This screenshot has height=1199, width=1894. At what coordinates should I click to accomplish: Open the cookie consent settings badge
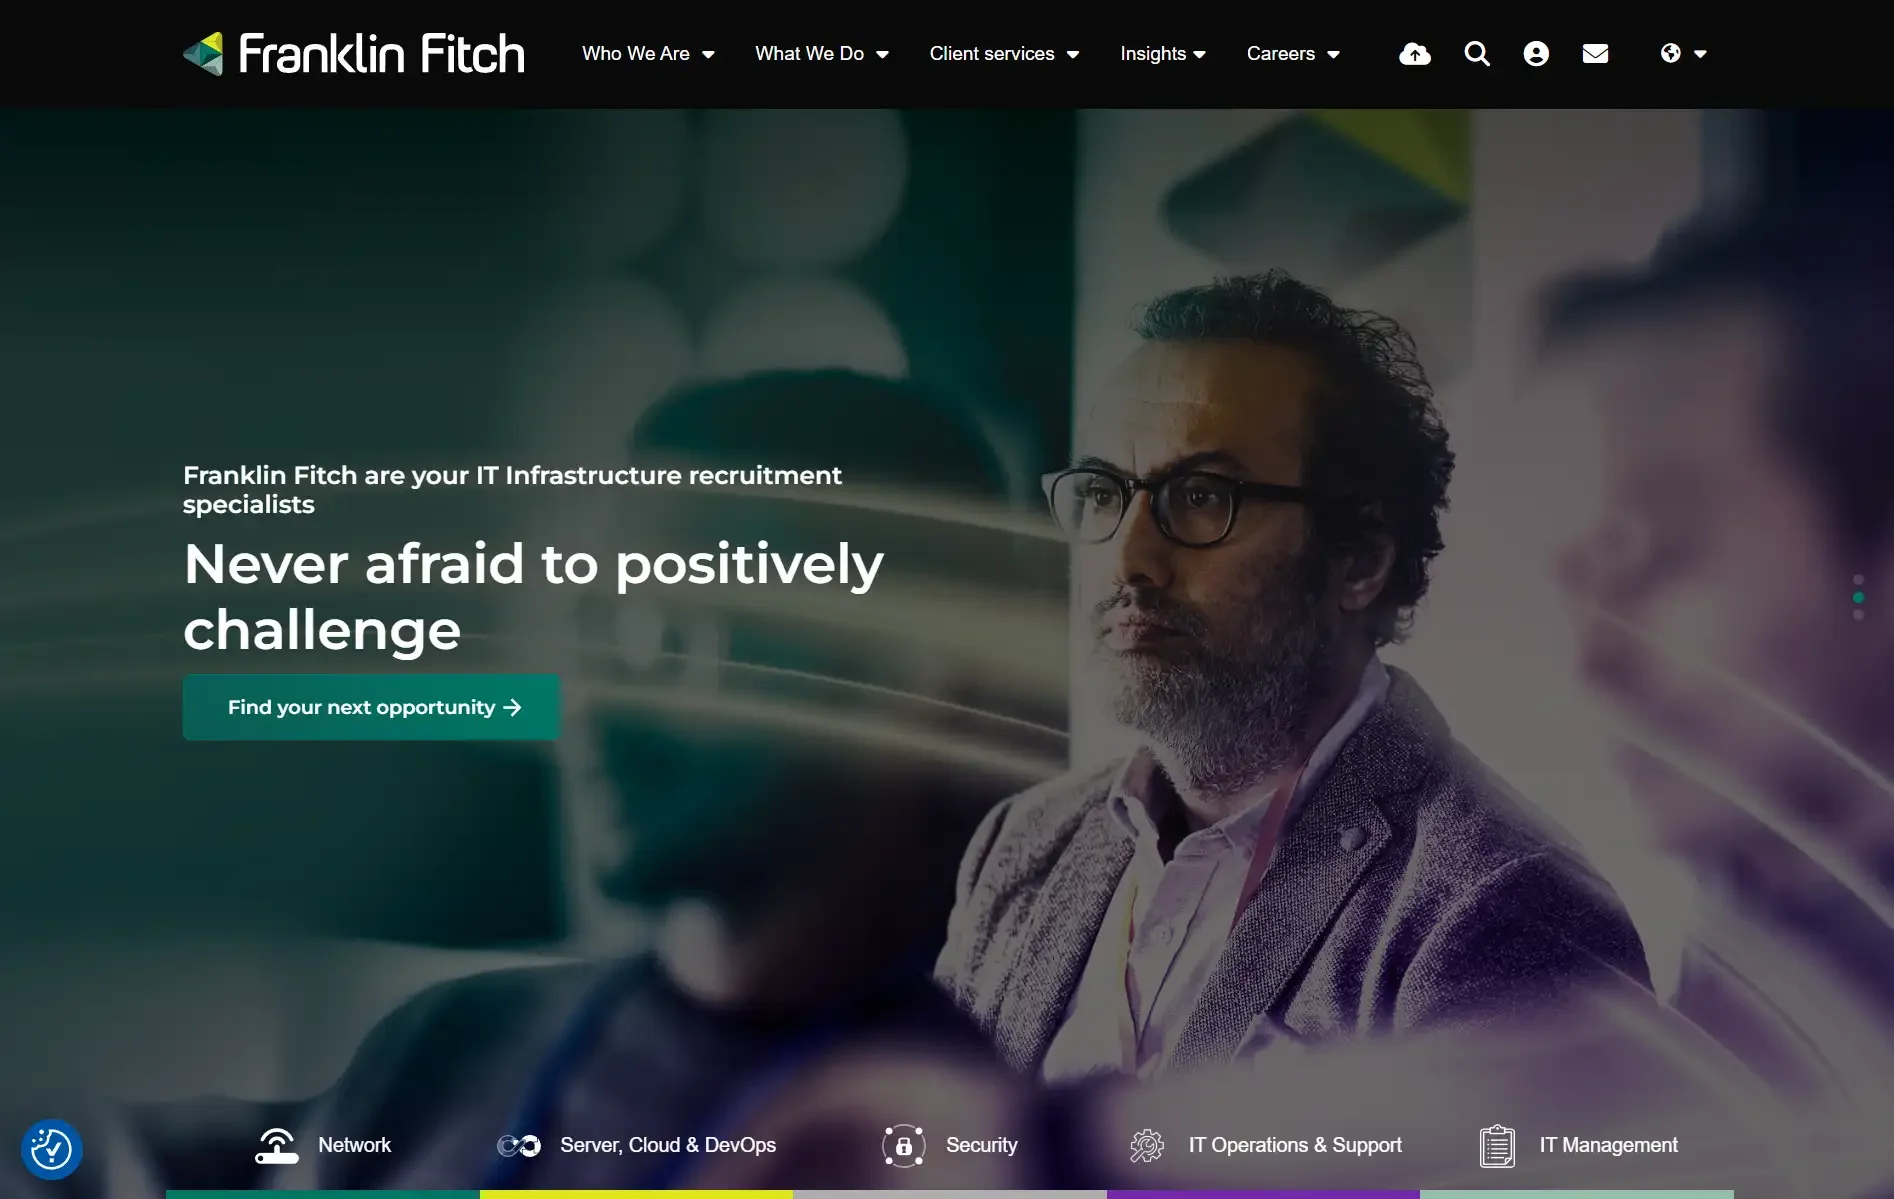pyautogui.click(x=52, y=1149)
